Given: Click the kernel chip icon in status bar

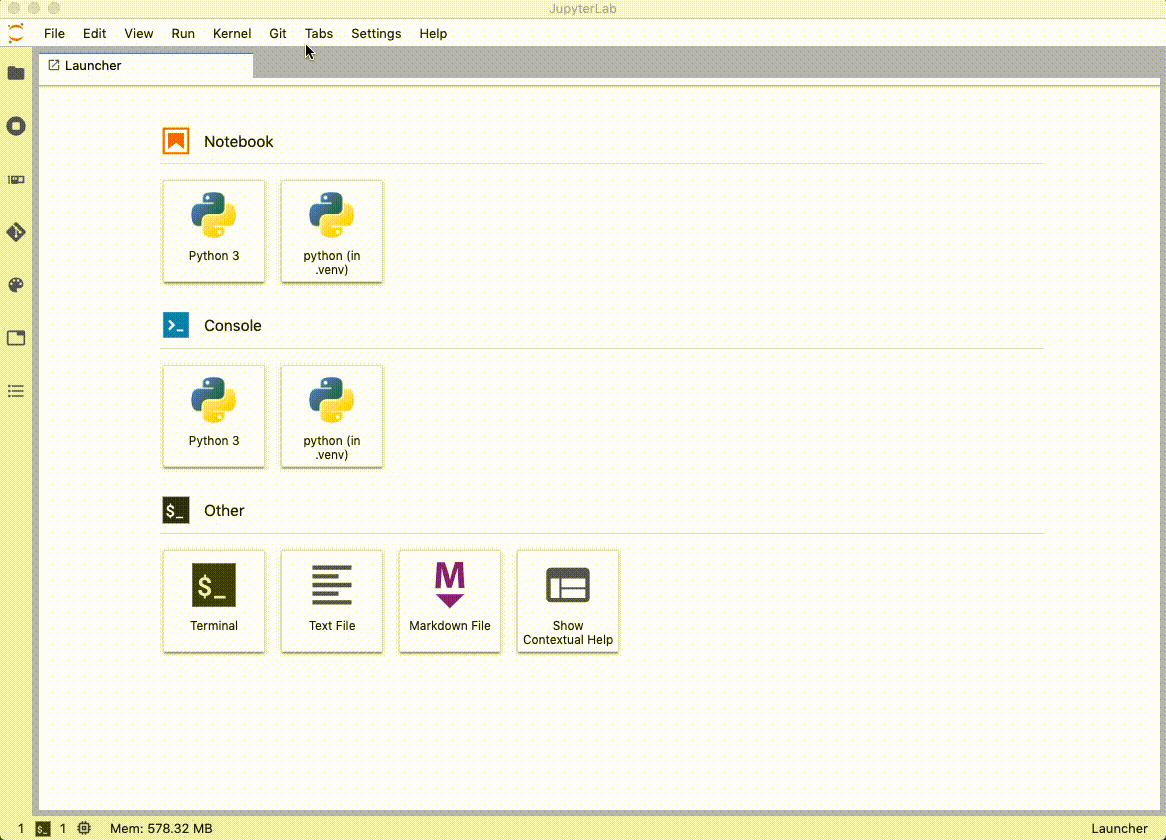Looking at the screenshot, I should click(x=84, y=828).
